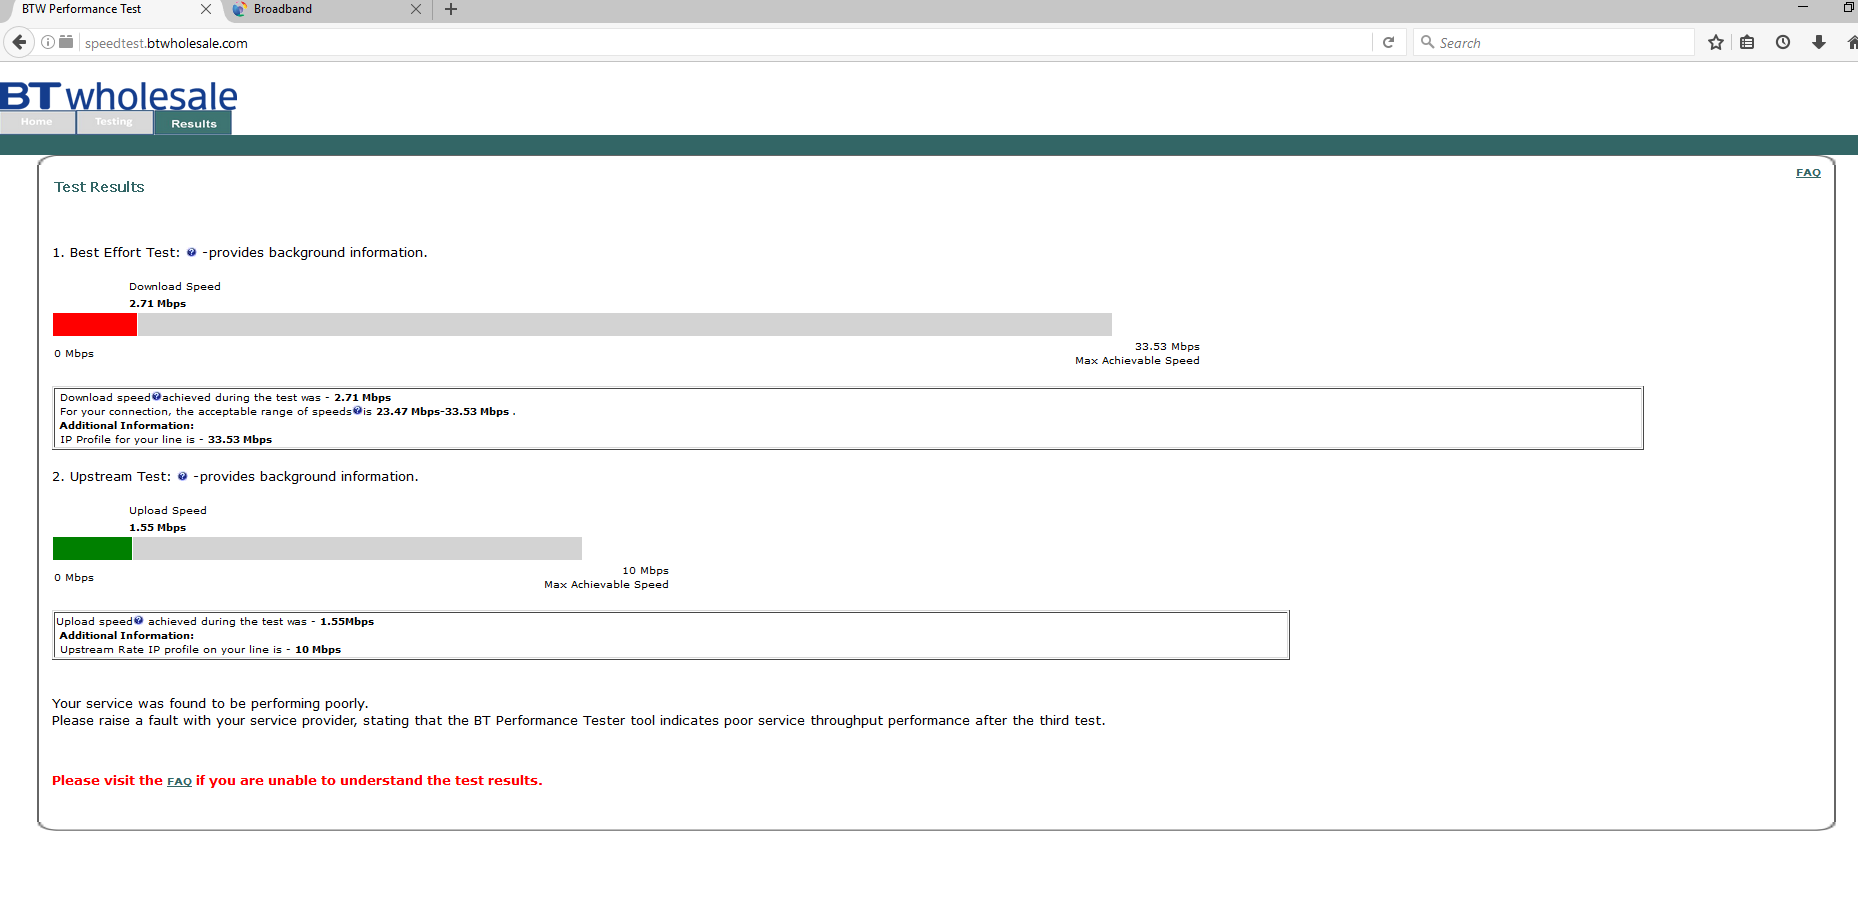Open the Testing navigation tab
This screenshot has width=1858, height=917.
point(114,122)
